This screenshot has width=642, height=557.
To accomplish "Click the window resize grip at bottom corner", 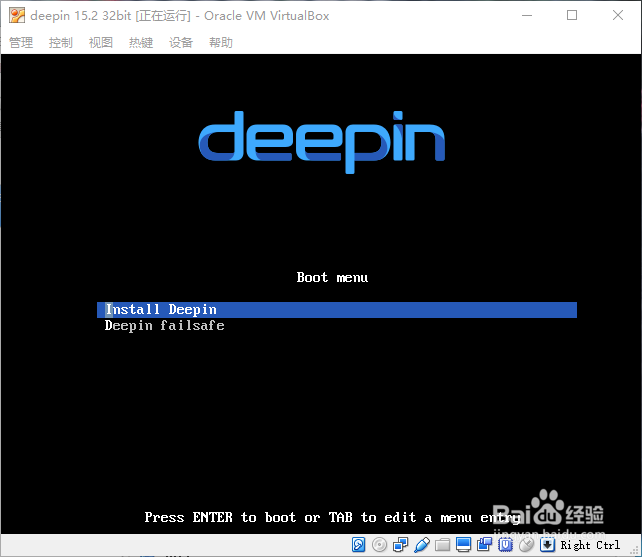I will [x=635, y=550].
